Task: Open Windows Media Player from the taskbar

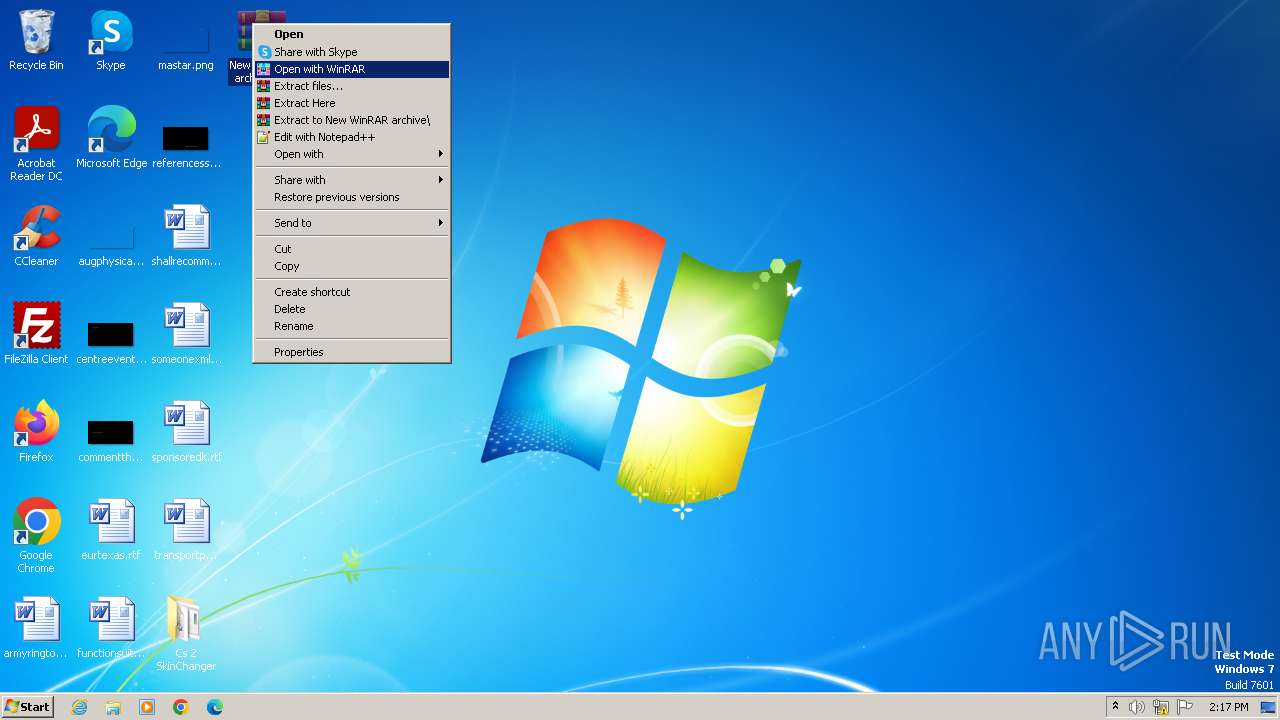Action: point(147,707)
